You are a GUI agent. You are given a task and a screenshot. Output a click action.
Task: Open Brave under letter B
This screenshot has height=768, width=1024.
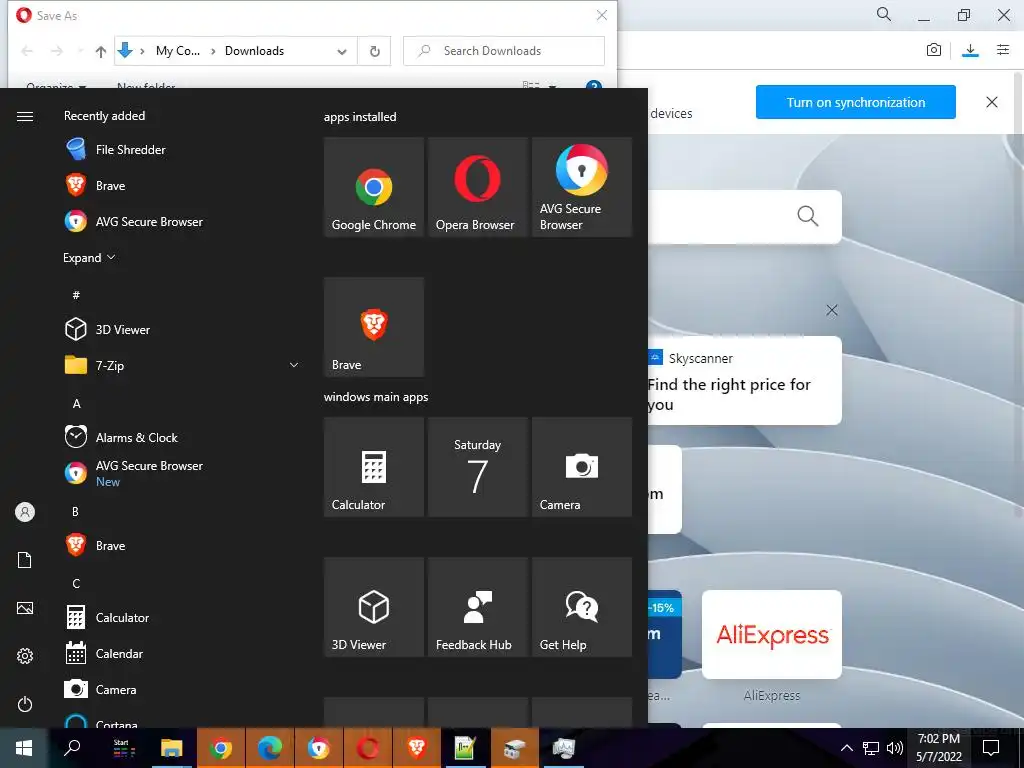click(181, 545)
